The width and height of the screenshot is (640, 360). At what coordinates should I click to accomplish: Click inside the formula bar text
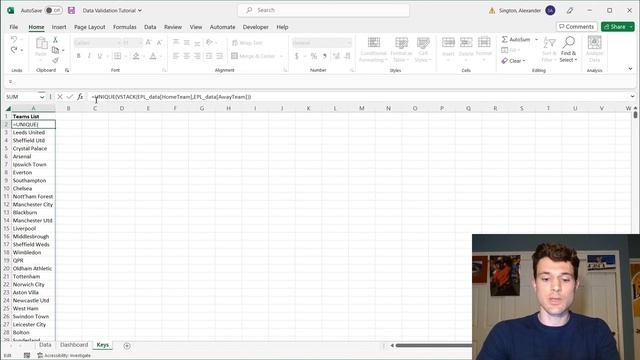pos(171,97)
